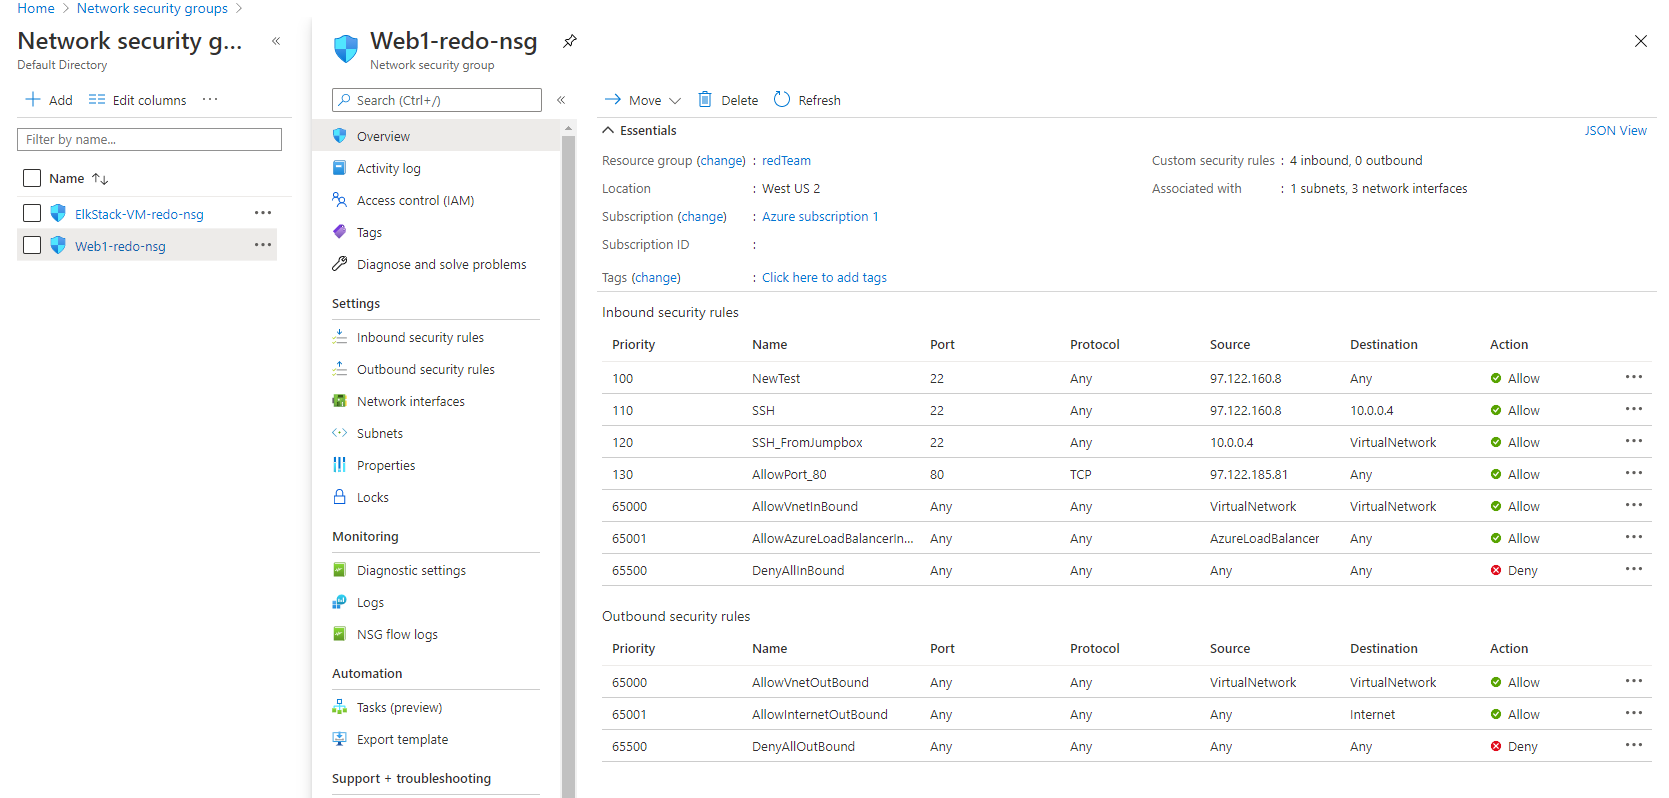1669x798 pixels.
Task: Click the NSG flow logs icon
Action: pos(340,634)
